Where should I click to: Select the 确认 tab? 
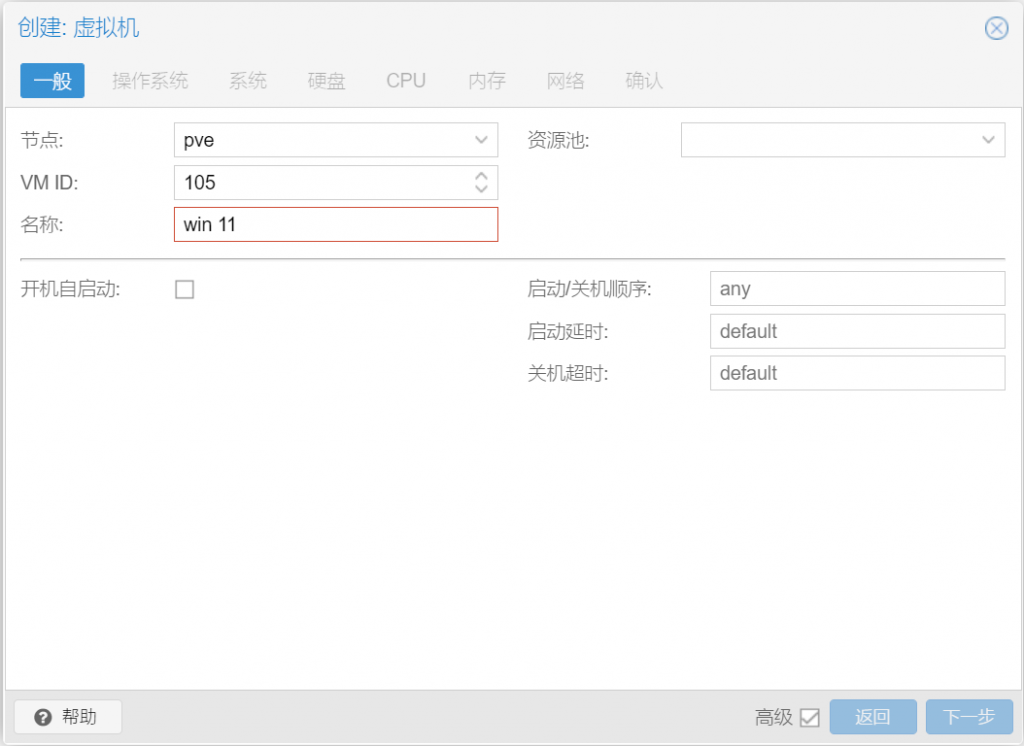coord(642,80)
